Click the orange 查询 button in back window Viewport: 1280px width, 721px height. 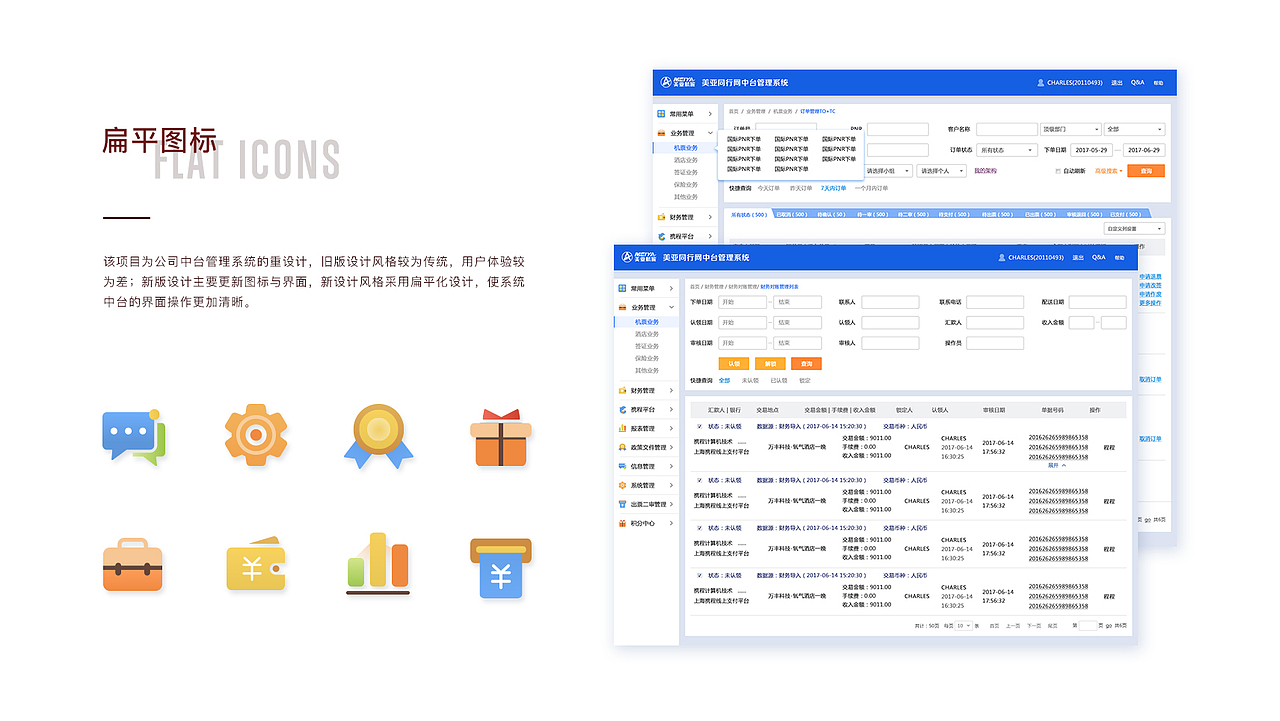coord(1146,171)
